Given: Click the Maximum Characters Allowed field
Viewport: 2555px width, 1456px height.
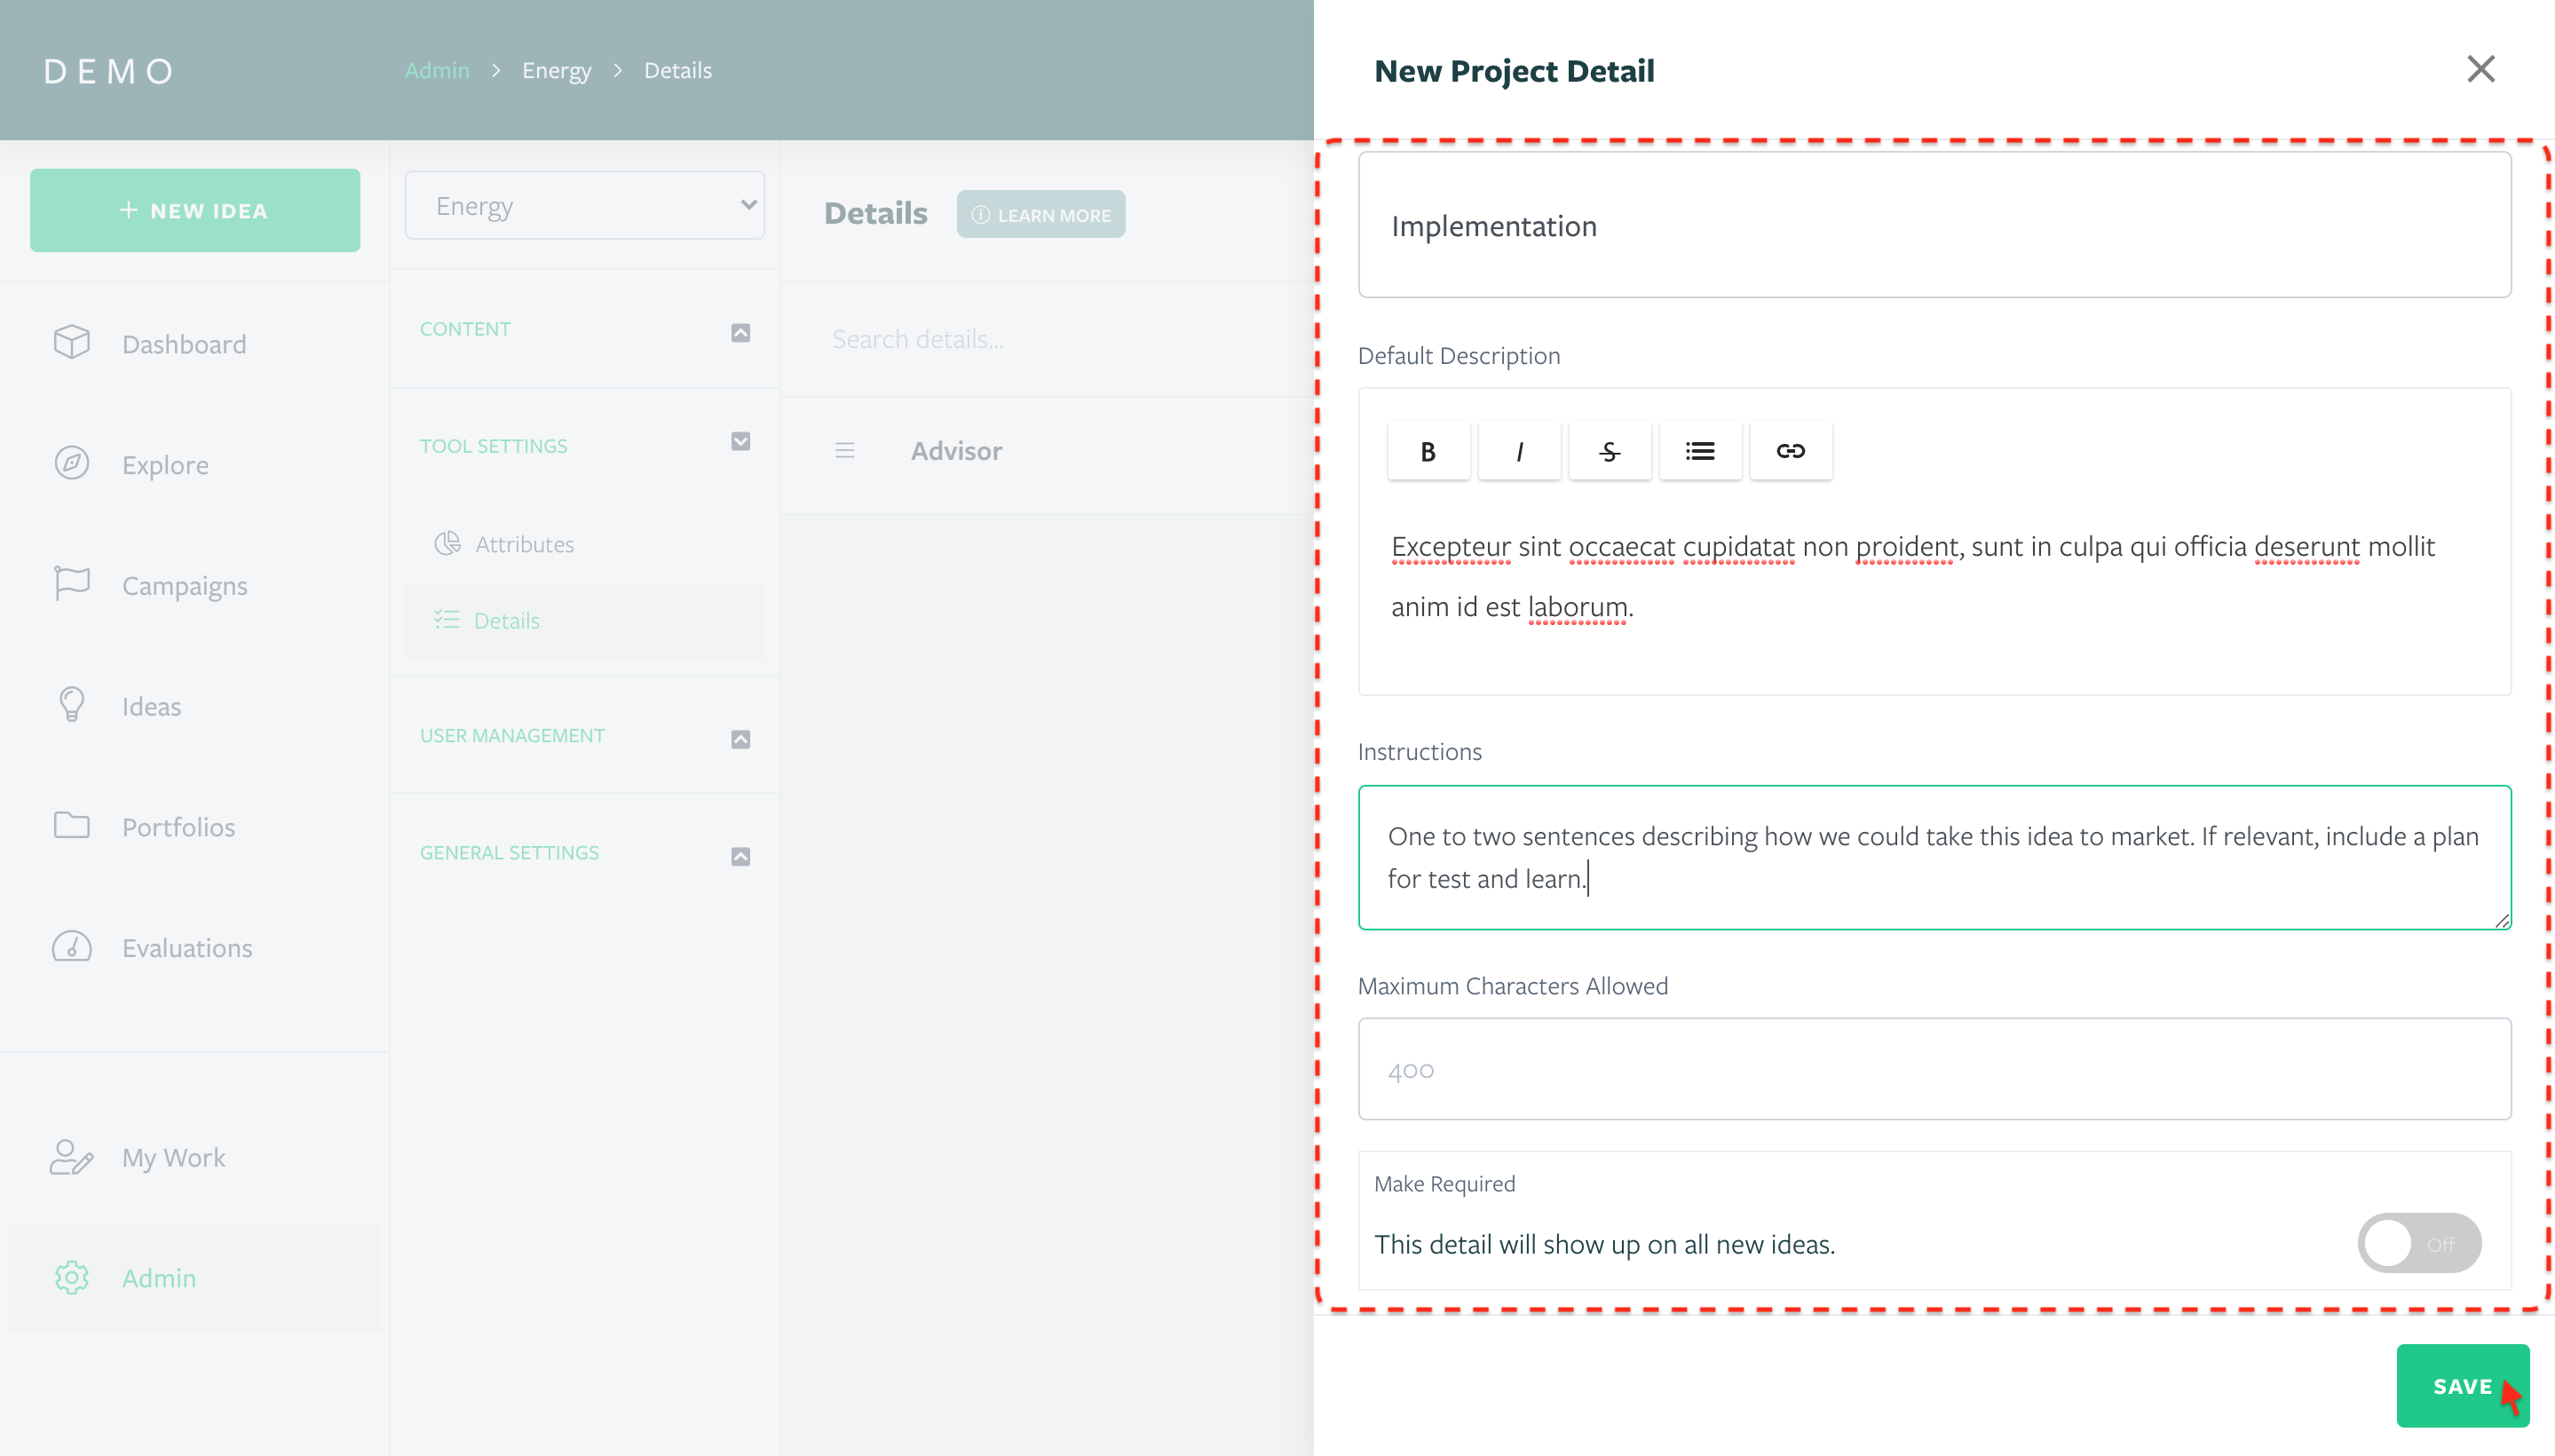Looking at the screenshot, I should pyautogui.click(x=1934, y=1069).
